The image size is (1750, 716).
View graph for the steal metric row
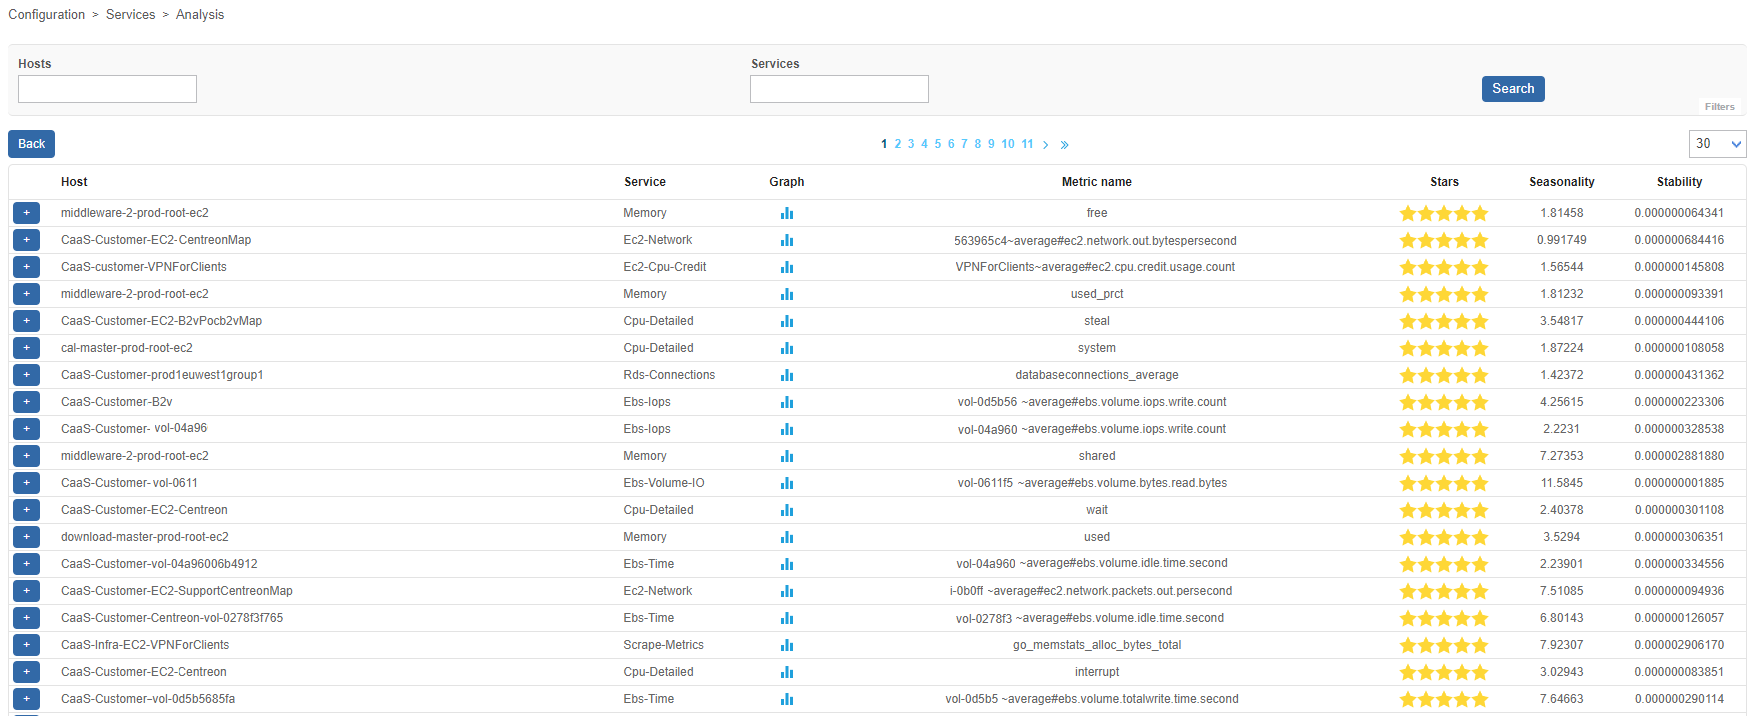(x=787, y=321)
